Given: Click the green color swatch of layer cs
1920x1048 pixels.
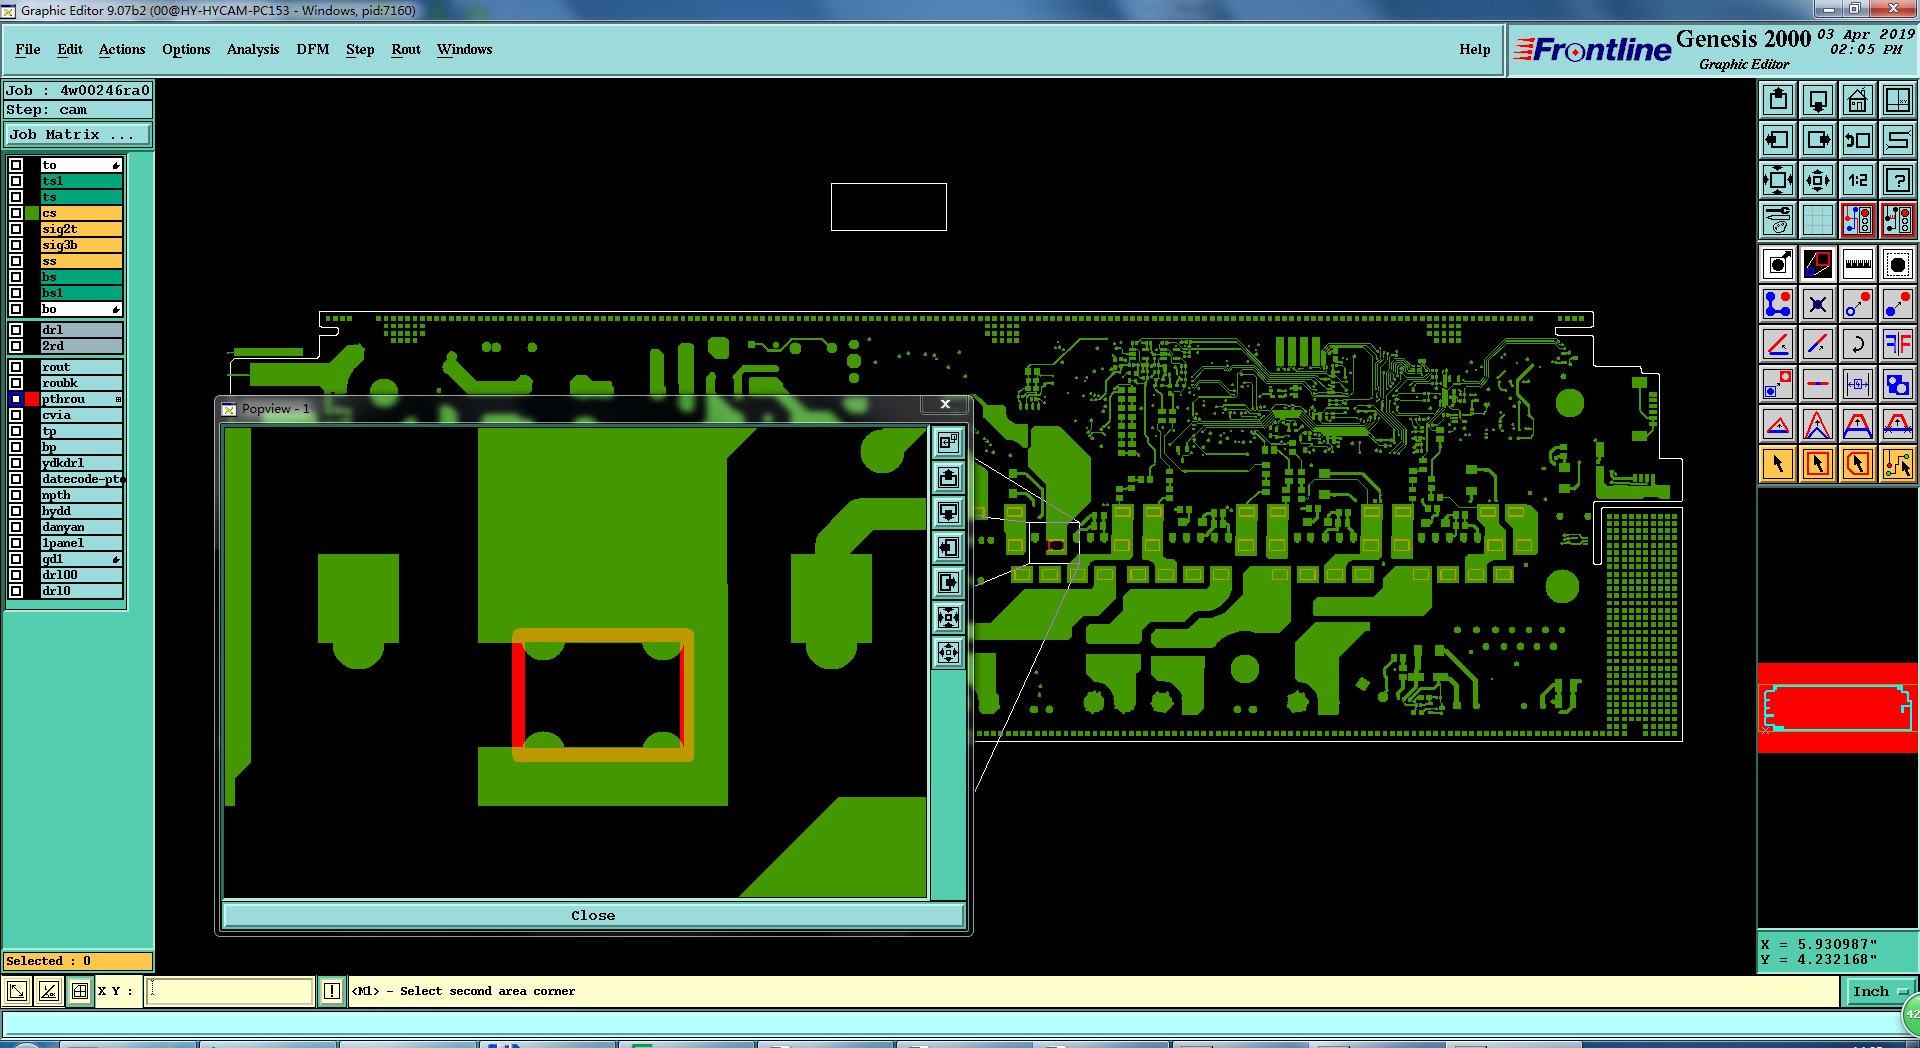Looking at the screenshot, I should click(x=33, y=213).
